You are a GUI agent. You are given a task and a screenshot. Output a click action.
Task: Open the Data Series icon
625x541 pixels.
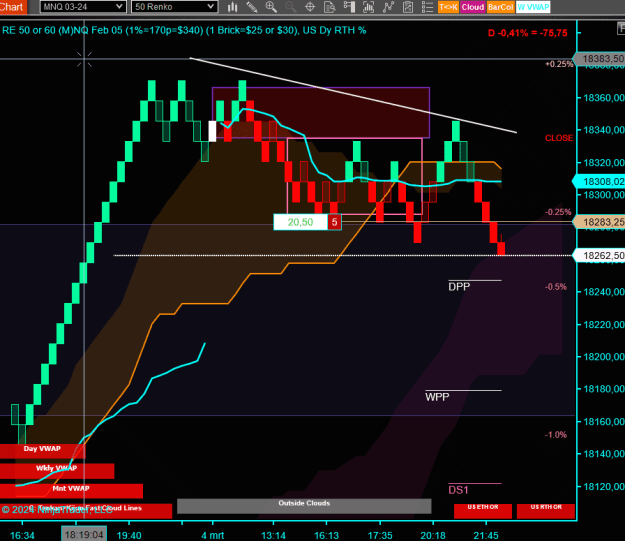click(368, 7)
